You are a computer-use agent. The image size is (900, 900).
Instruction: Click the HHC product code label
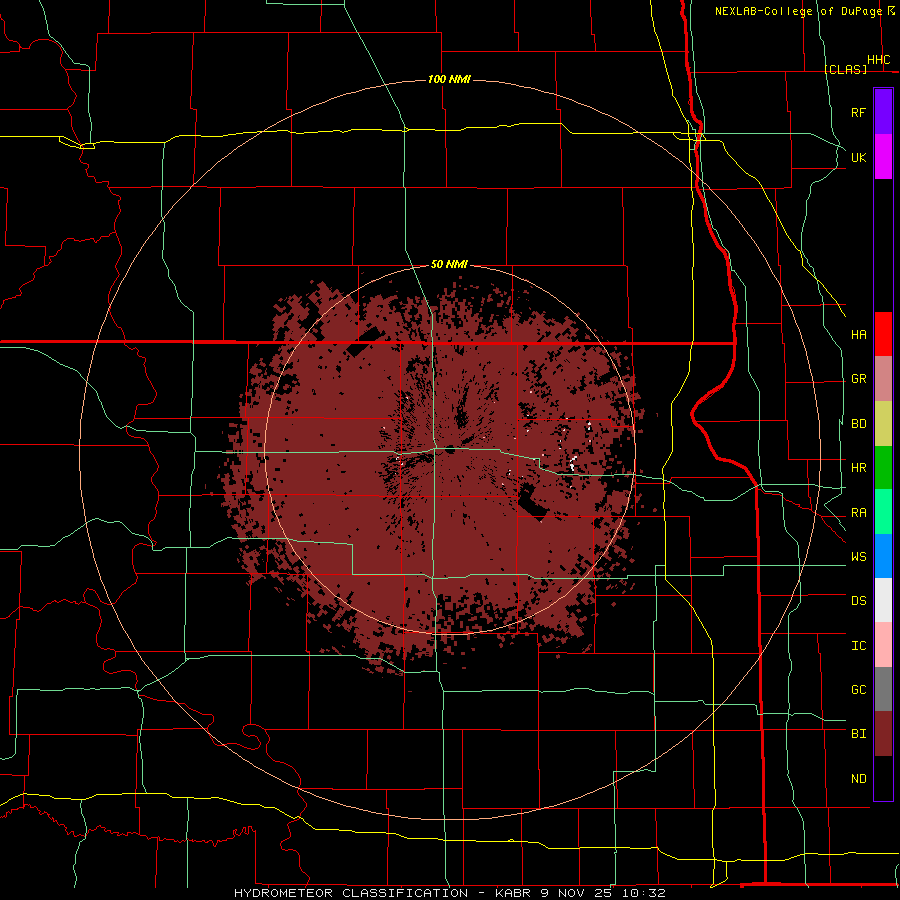tap(878, 60)
